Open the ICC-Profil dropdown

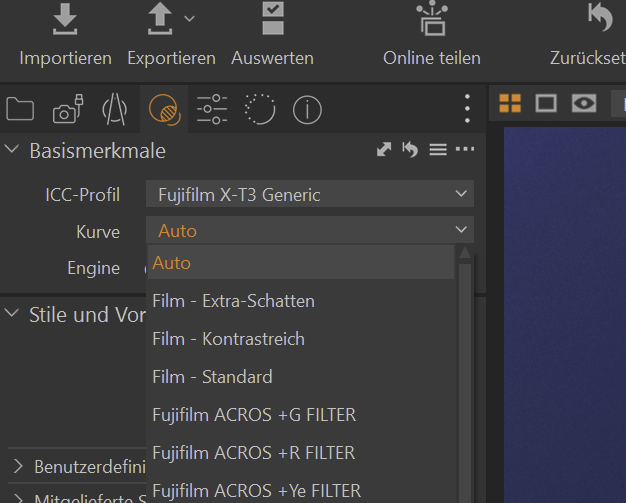[309, 194]
